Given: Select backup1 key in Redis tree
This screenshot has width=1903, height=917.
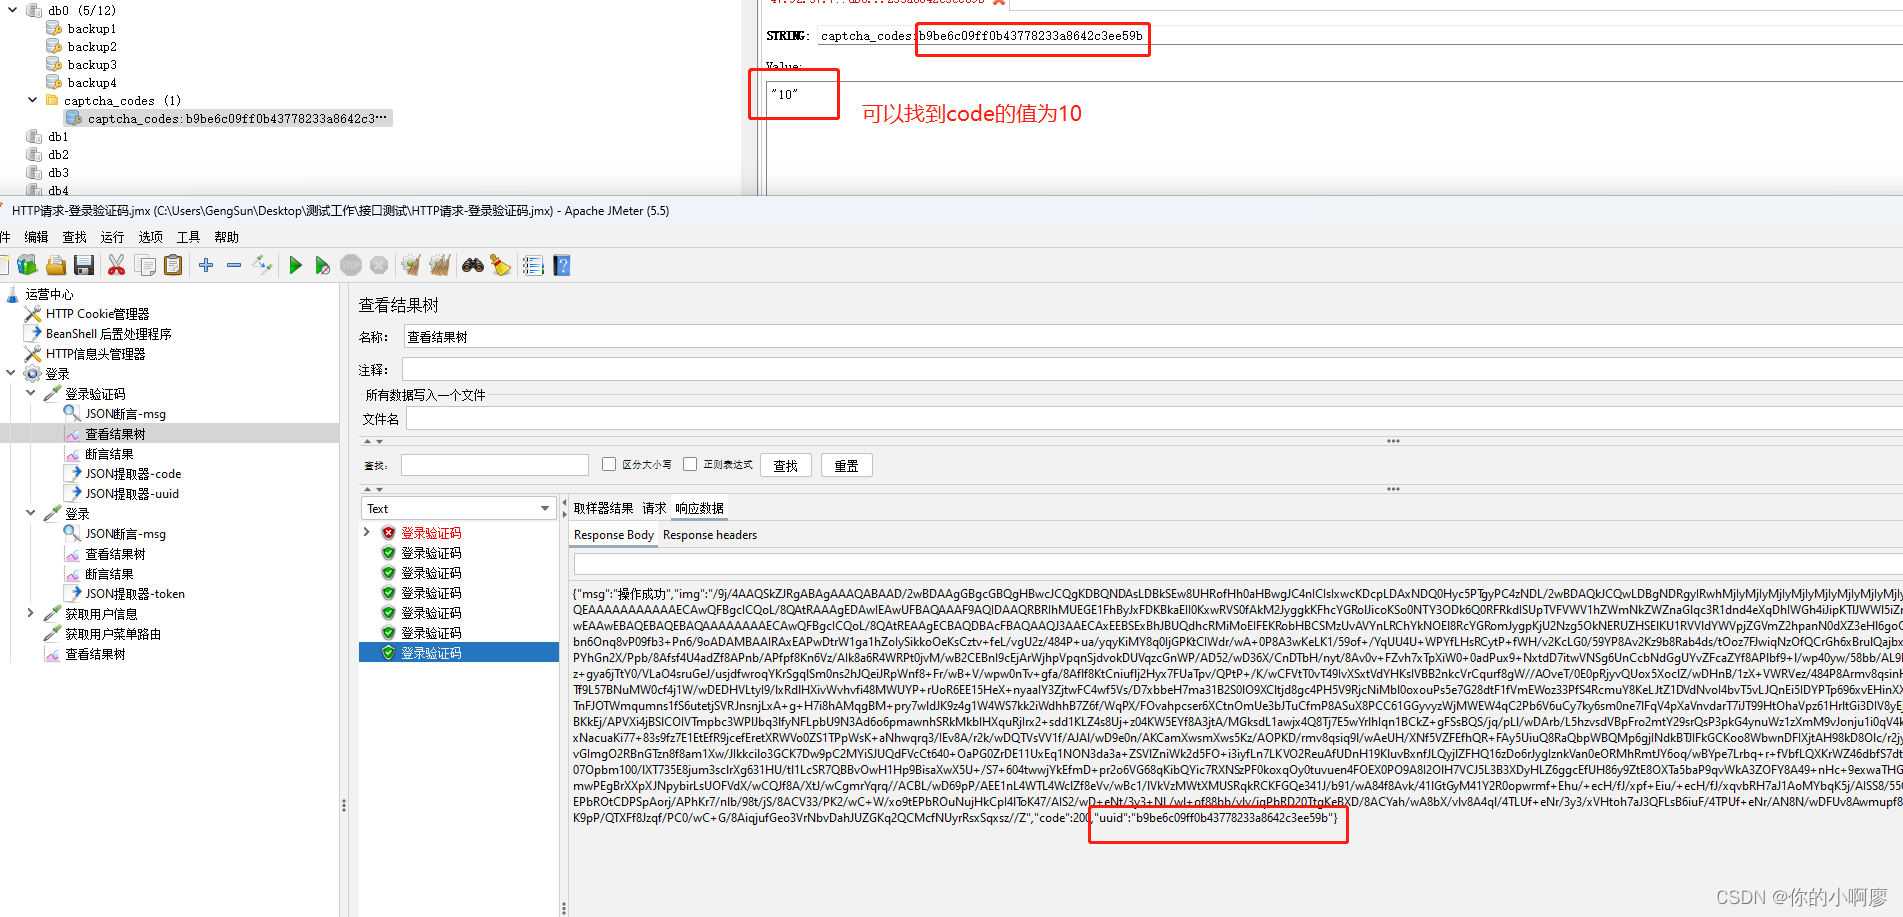Looking at the screenshot, I should [x=92, y=29].
